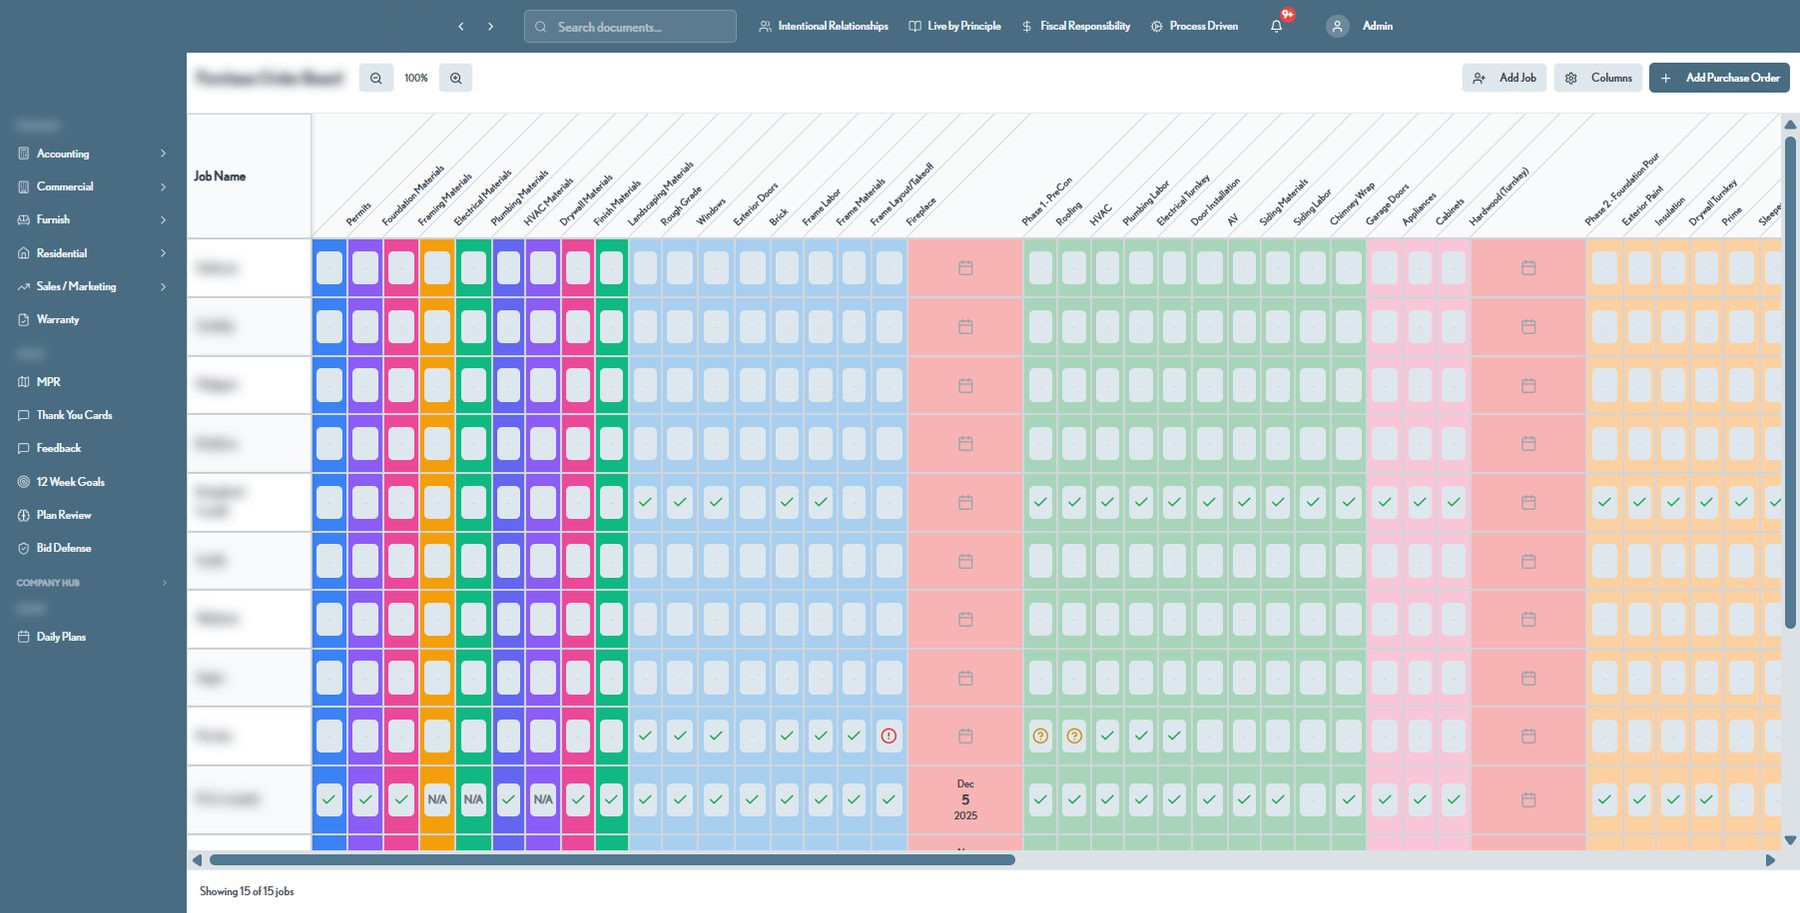Click the user avatar icon beside Admin
This screenshot has width=1800, height=913.
coord(1338,27)
